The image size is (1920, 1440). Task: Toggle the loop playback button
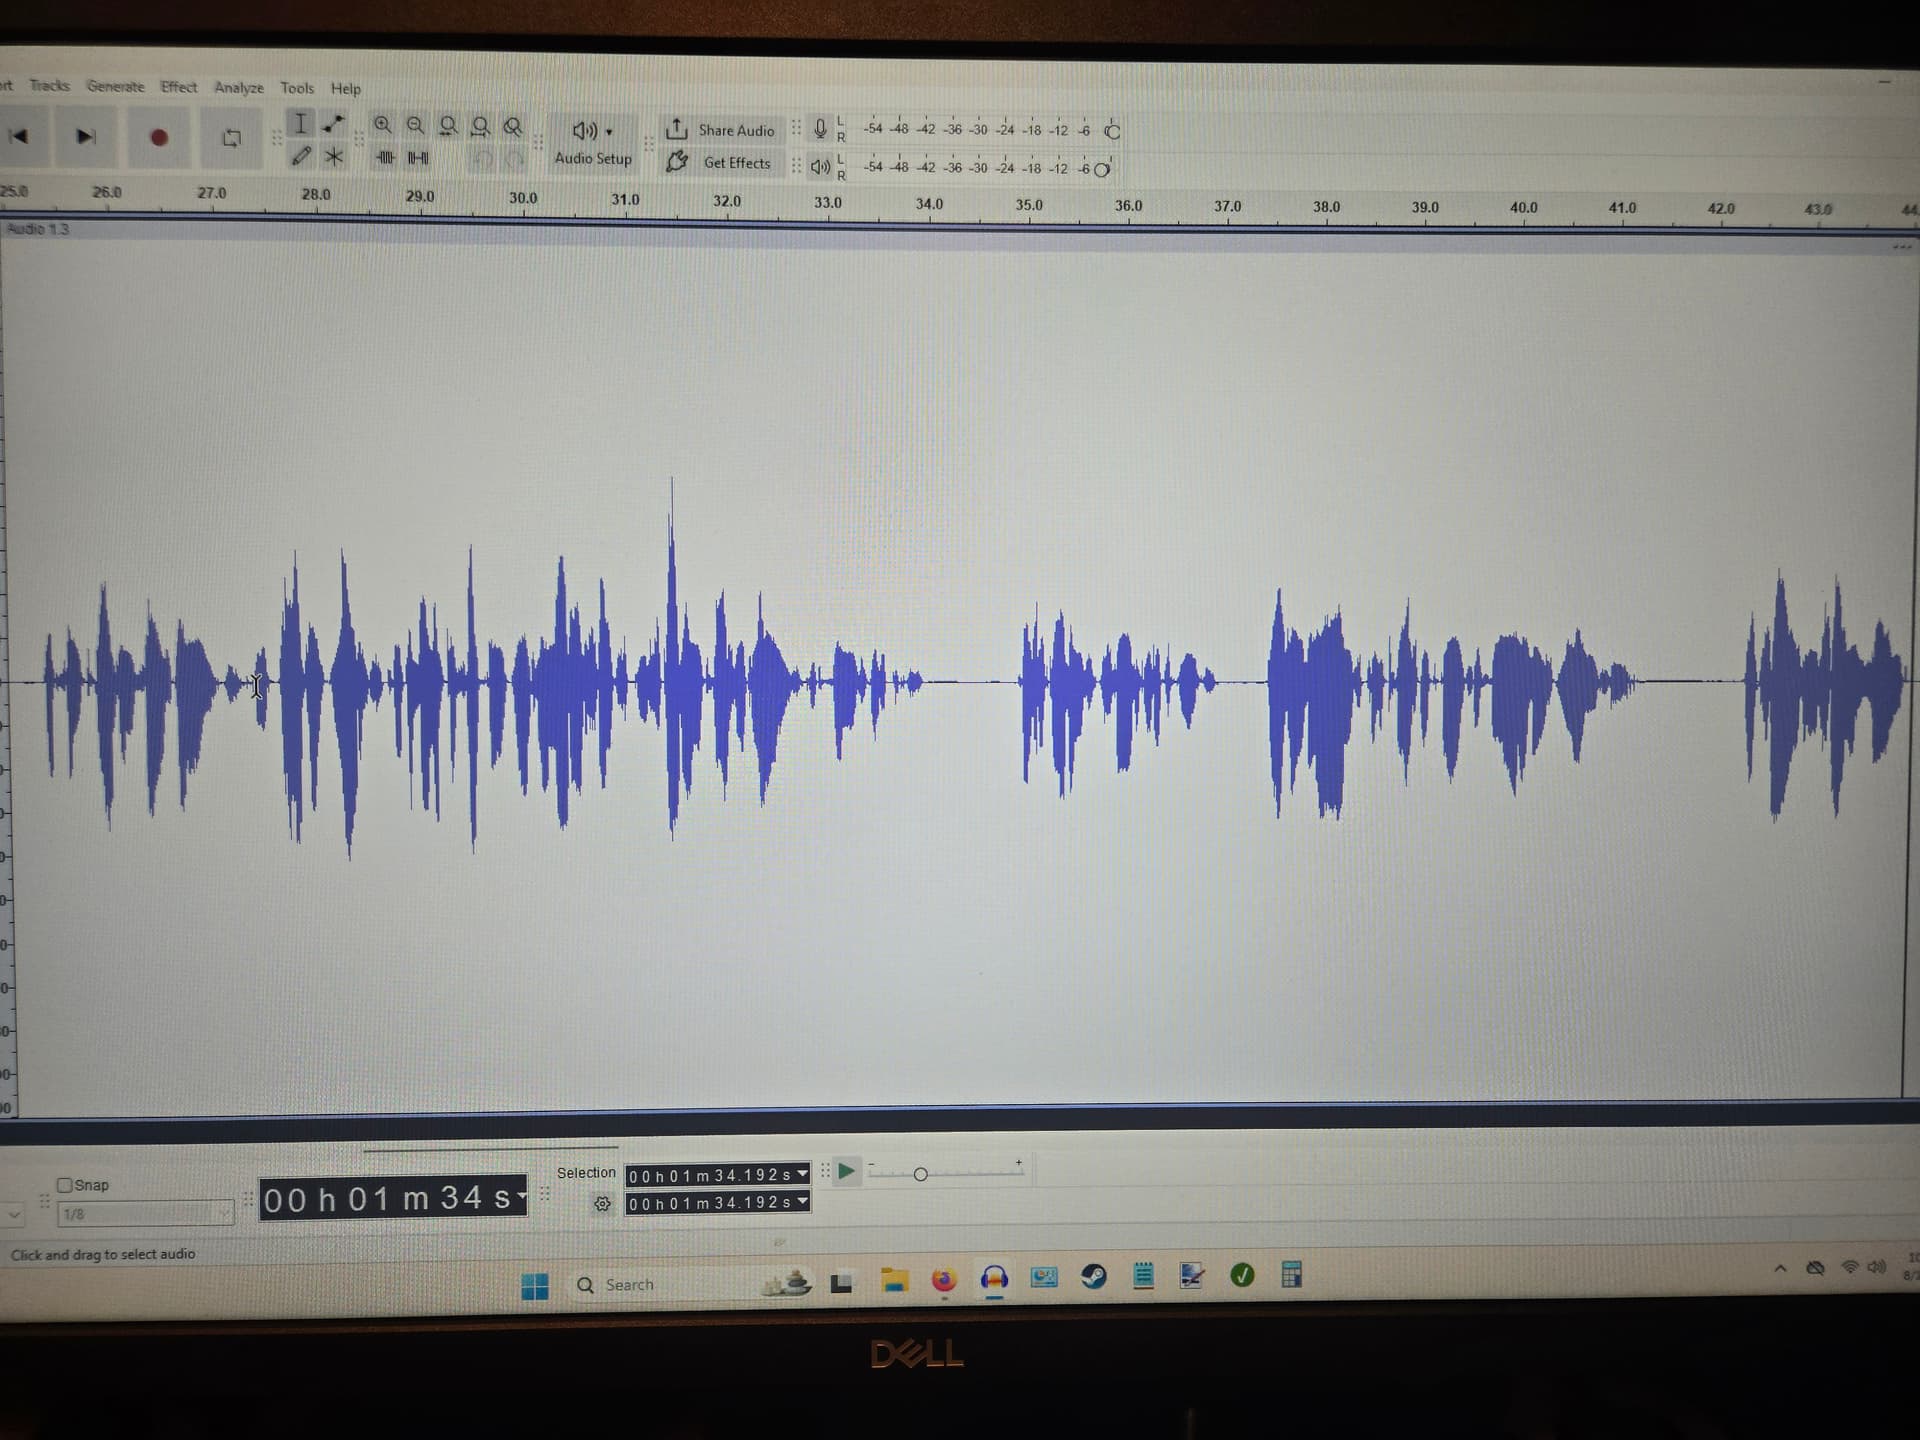(231, 138)
